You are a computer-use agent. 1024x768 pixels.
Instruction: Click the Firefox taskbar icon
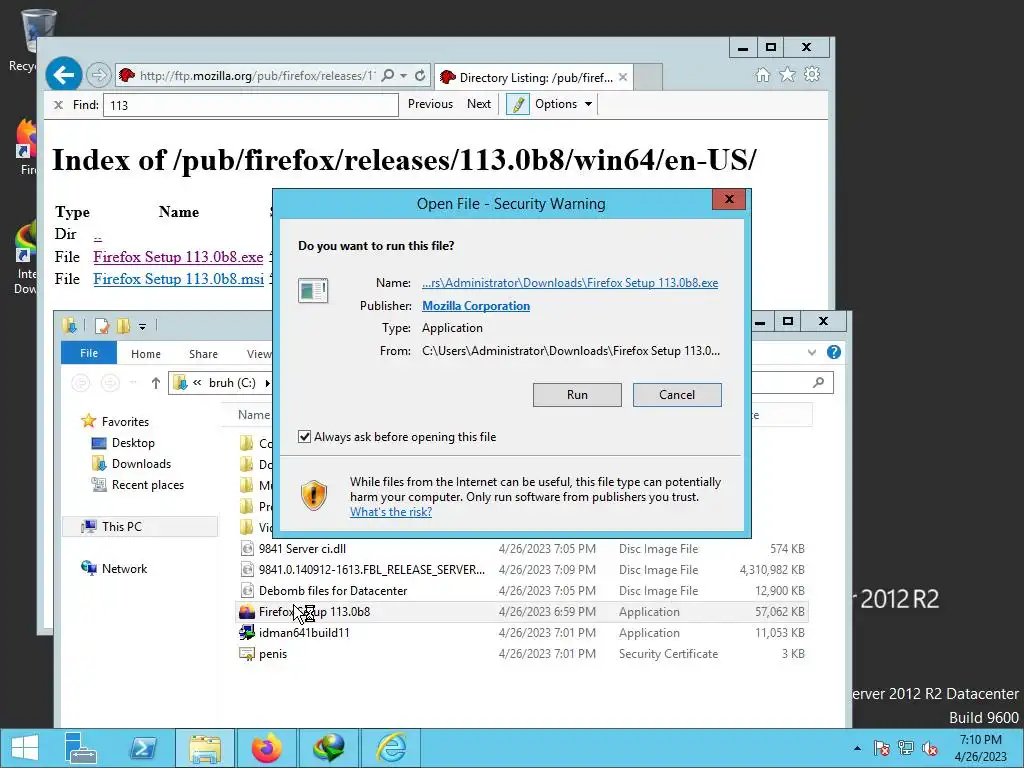click(266, 748)
